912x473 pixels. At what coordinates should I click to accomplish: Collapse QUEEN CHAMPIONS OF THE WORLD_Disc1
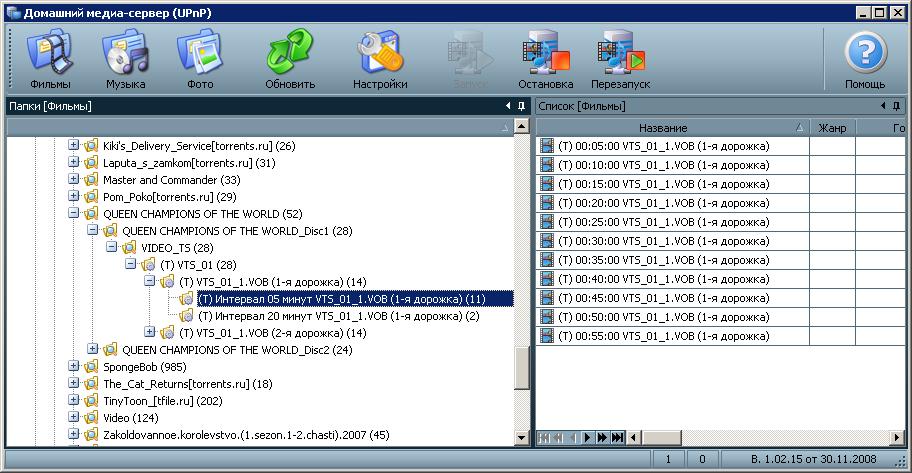click(x=92, y=230)
